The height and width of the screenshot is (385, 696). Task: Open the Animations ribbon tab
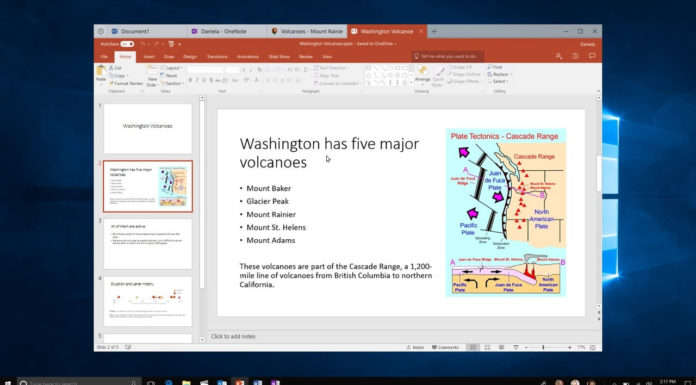tap(248, 57)
